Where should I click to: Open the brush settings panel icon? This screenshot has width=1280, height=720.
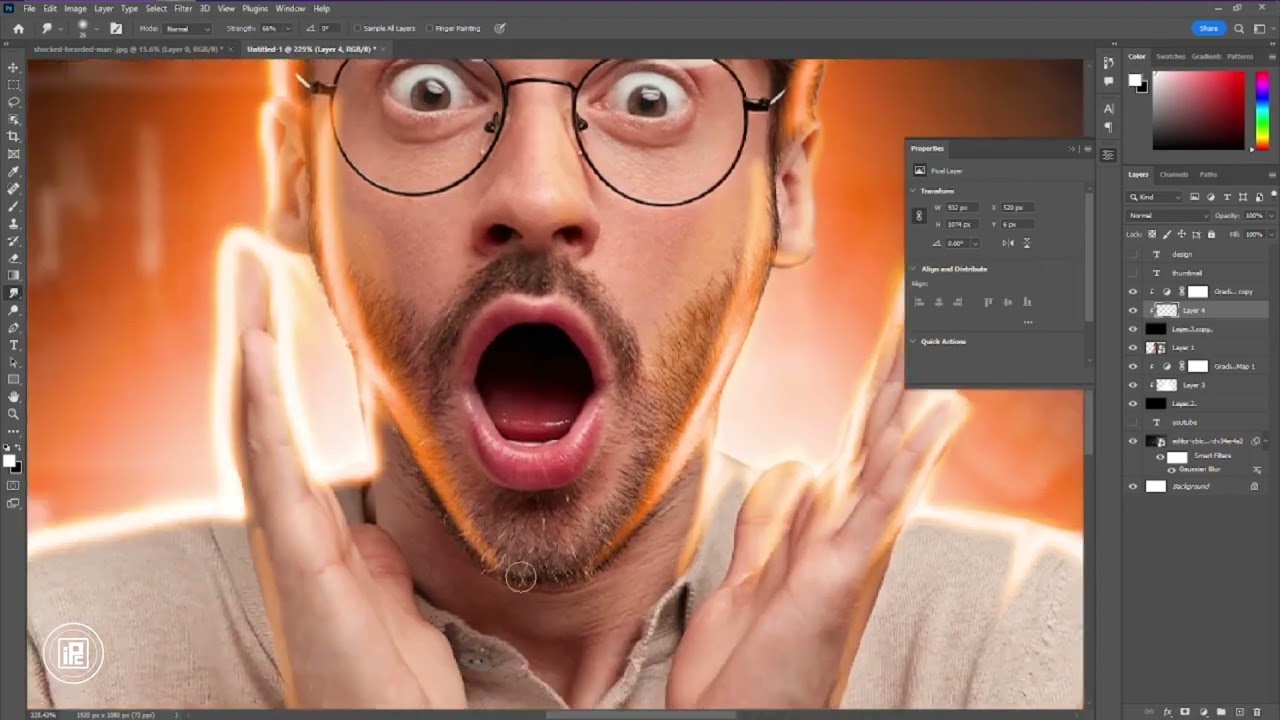116,28
